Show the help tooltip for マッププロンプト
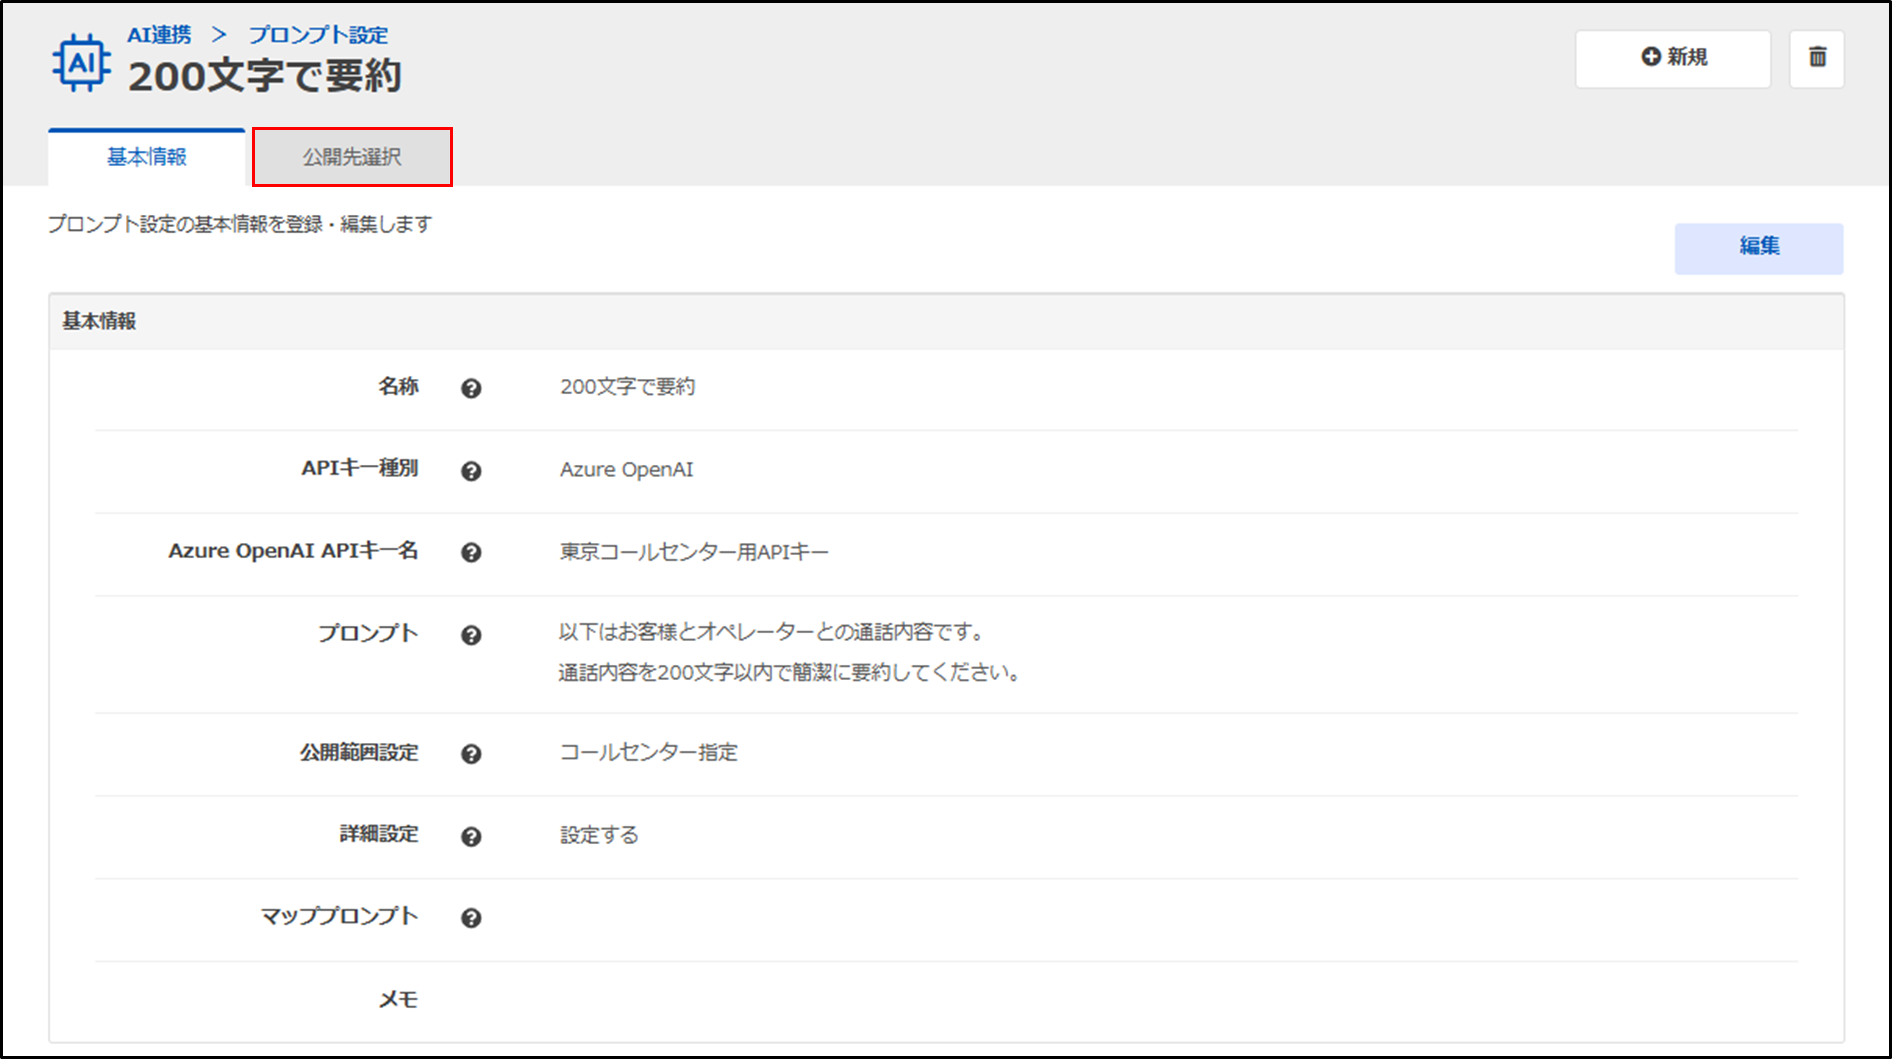The image size is (1892, 1059). point(471,918)
